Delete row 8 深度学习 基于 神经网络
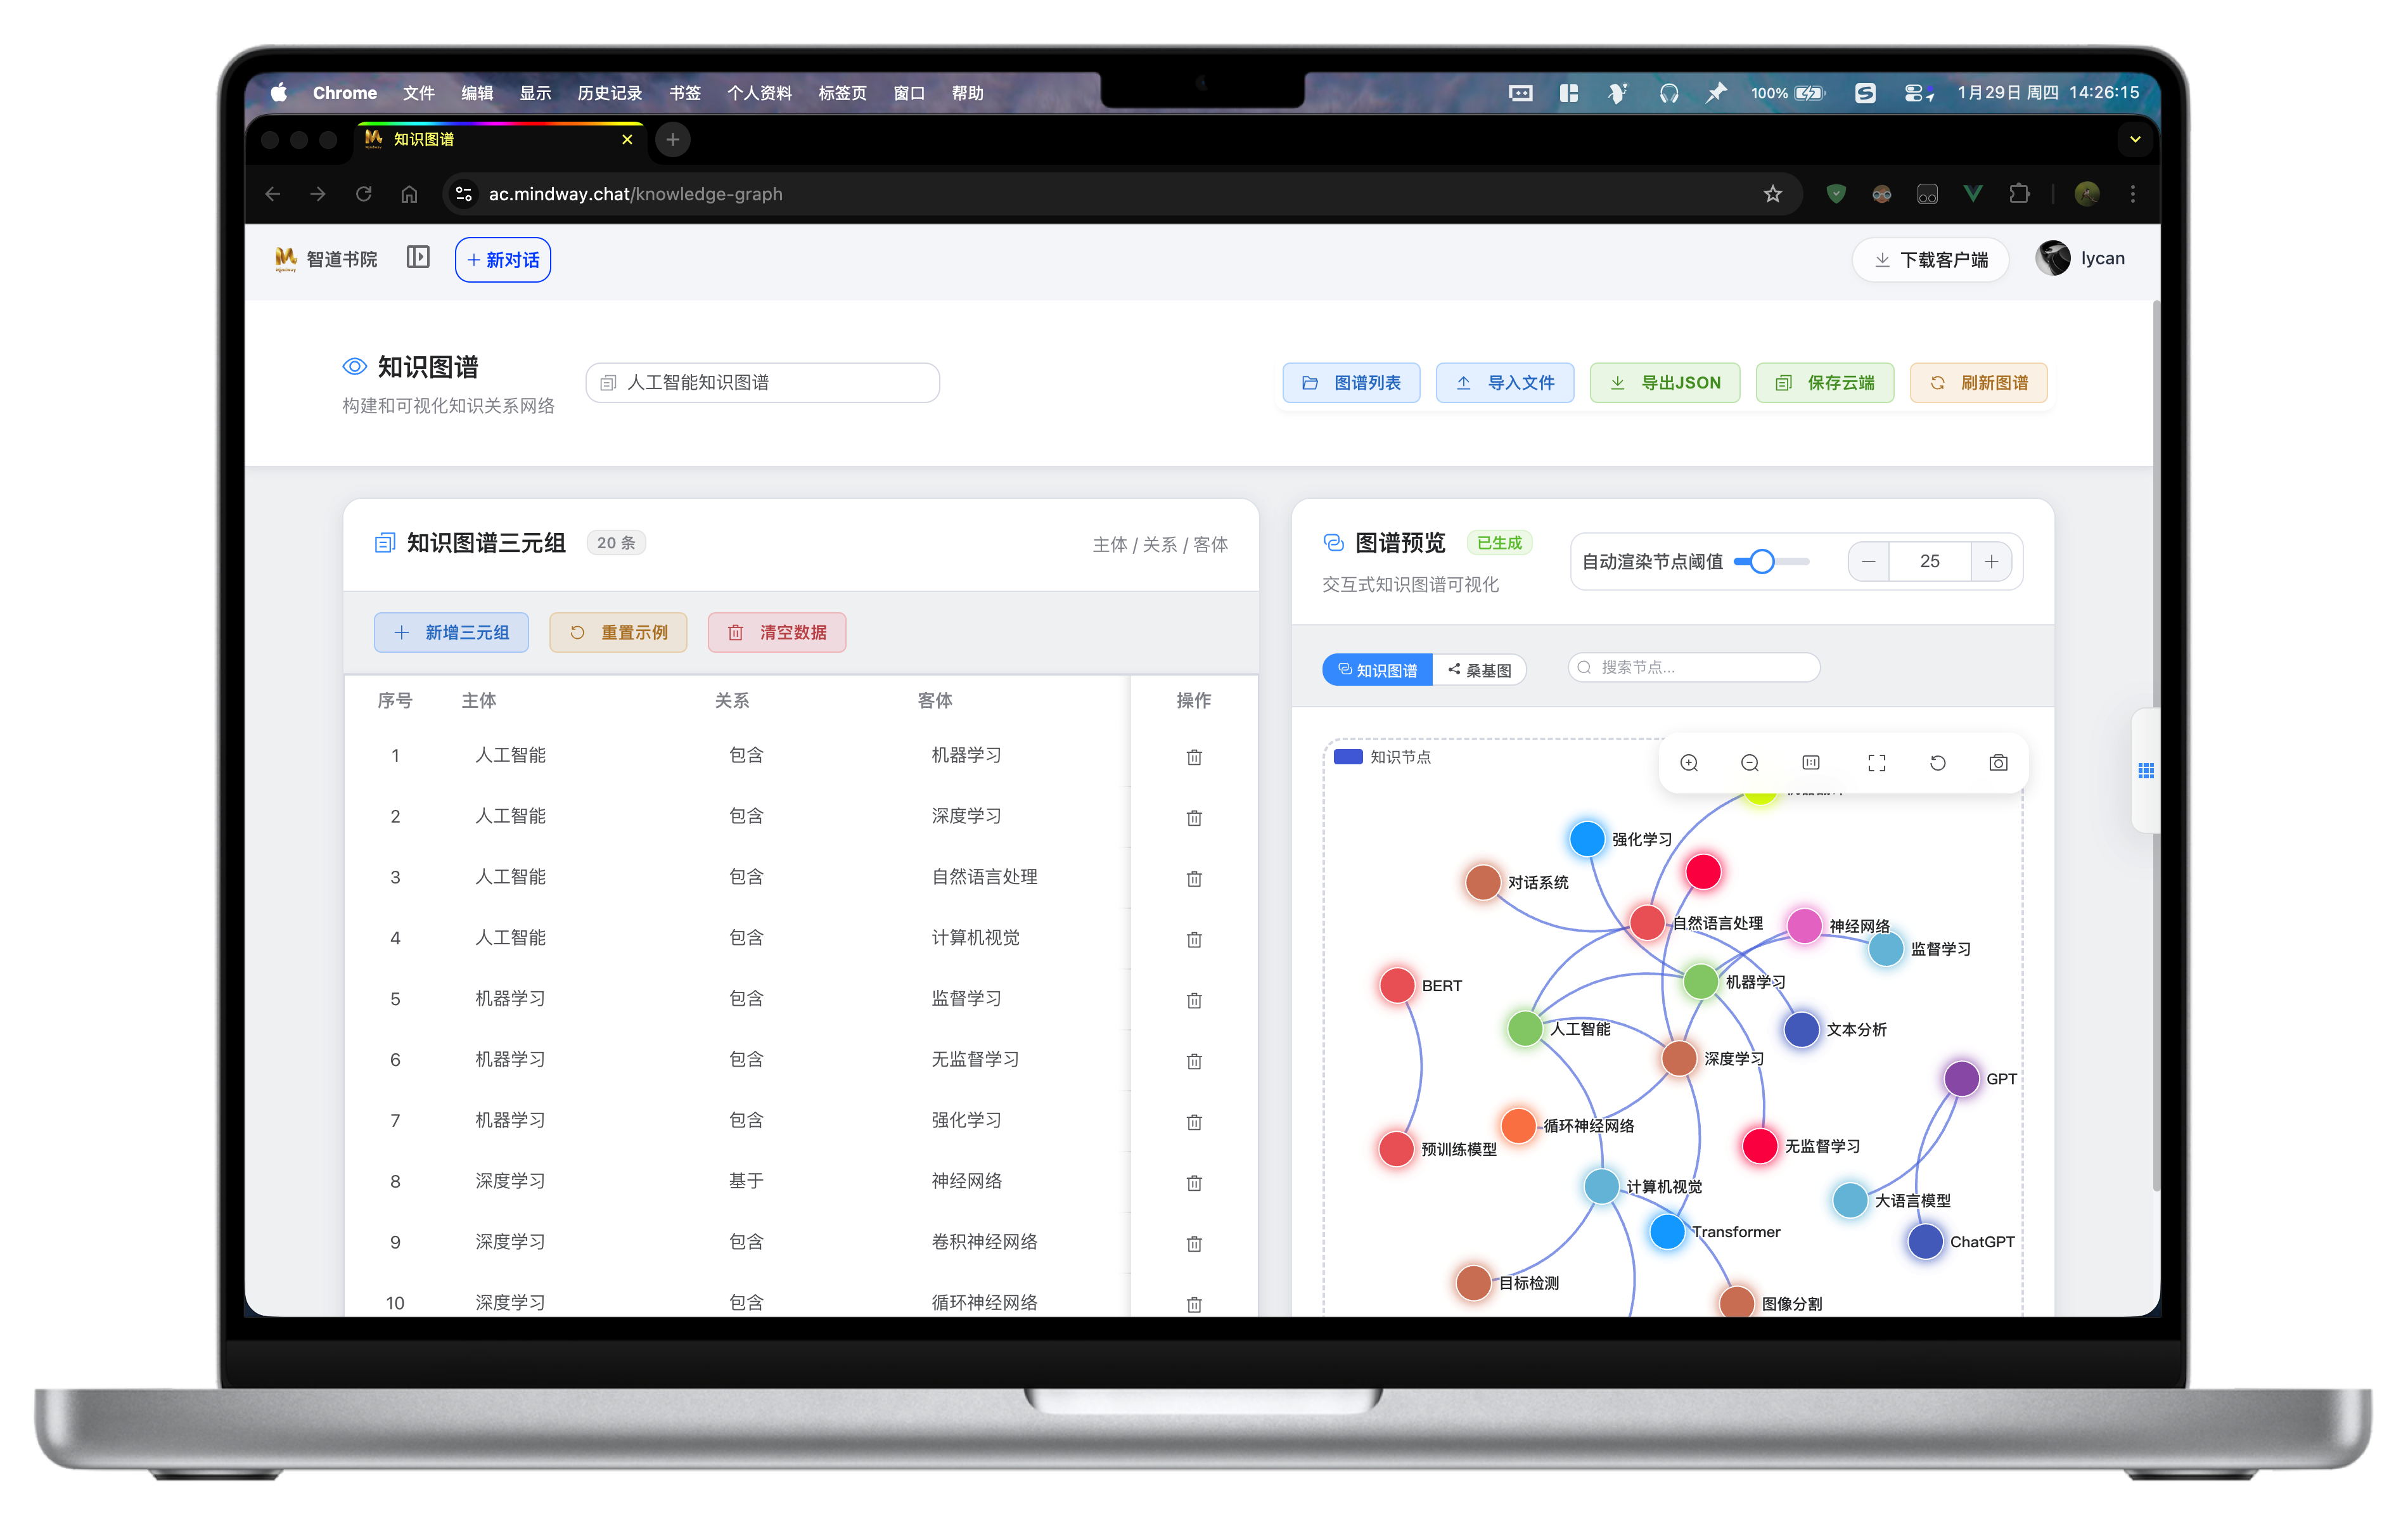Image resolution: width=2408 pixels, height=1521 pixels. 1194,1183
